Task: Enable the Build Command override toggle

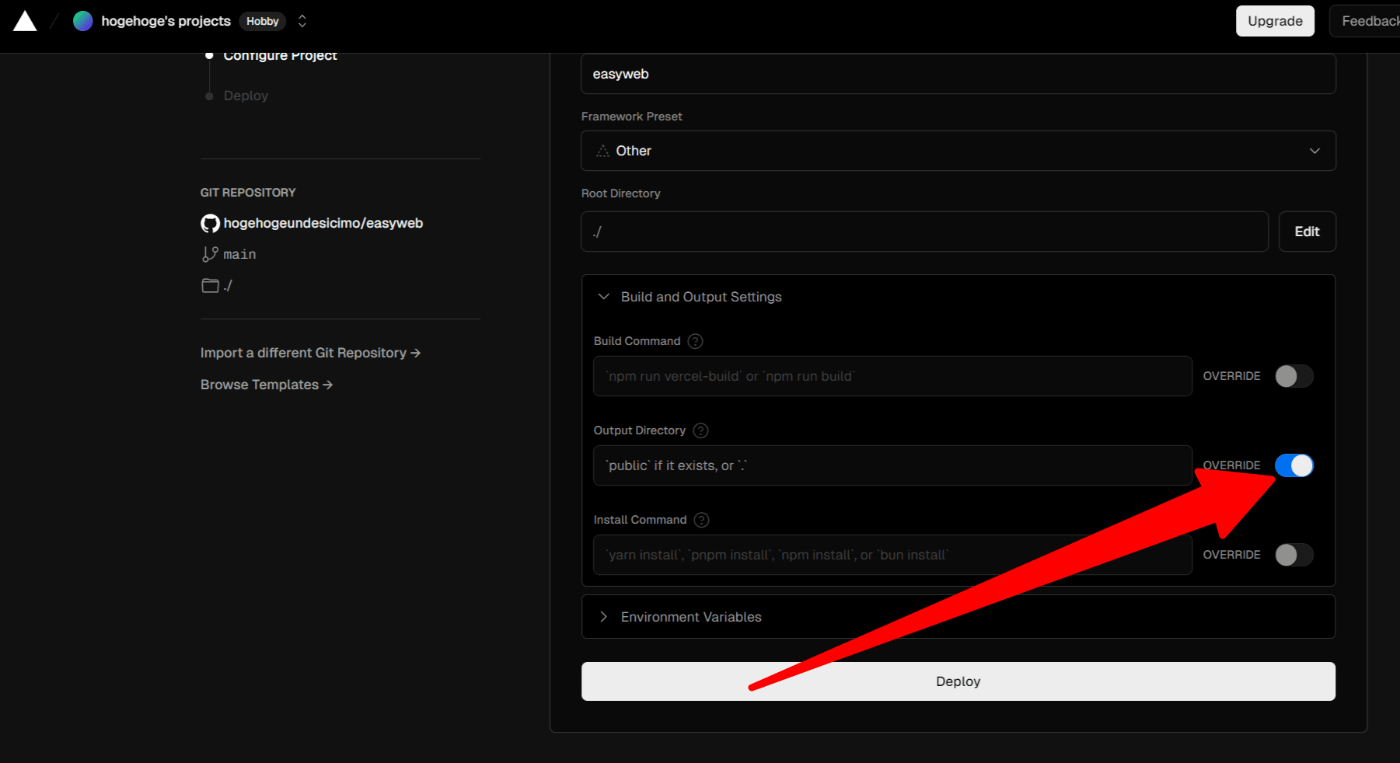Action: click(1294, 376)
